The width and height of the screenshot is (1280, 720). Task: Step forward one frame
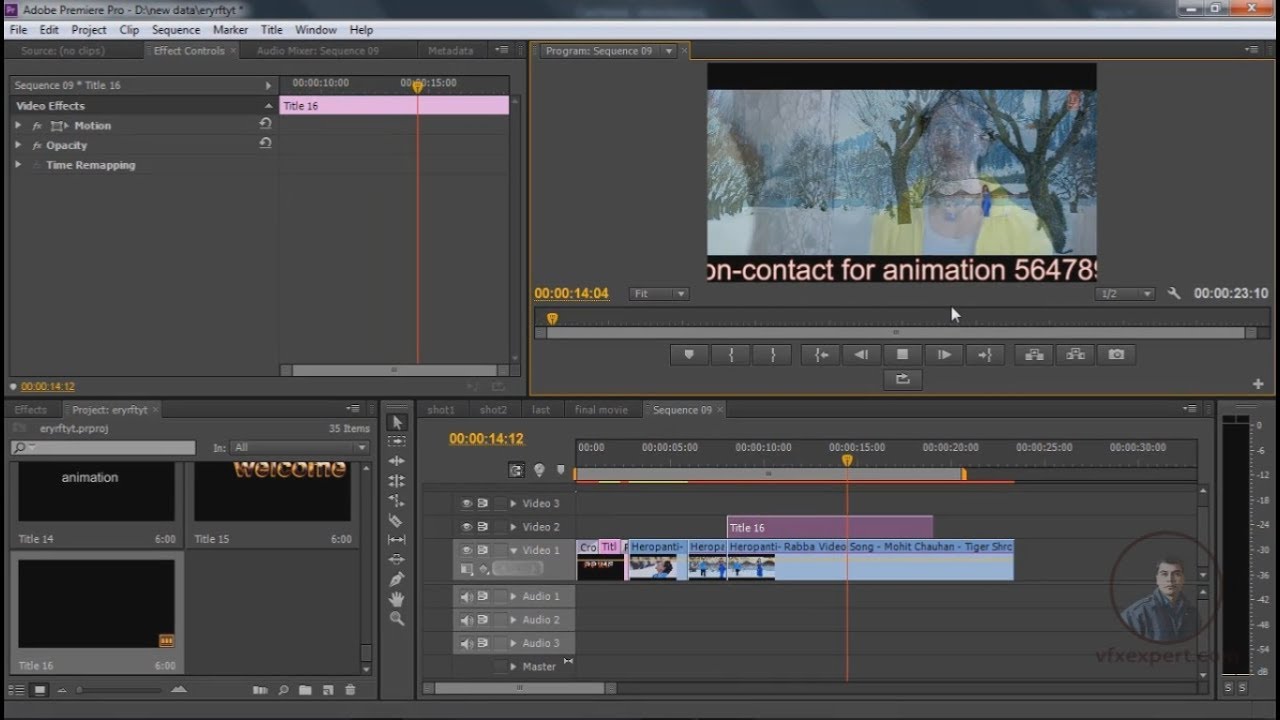click(943, 354)
